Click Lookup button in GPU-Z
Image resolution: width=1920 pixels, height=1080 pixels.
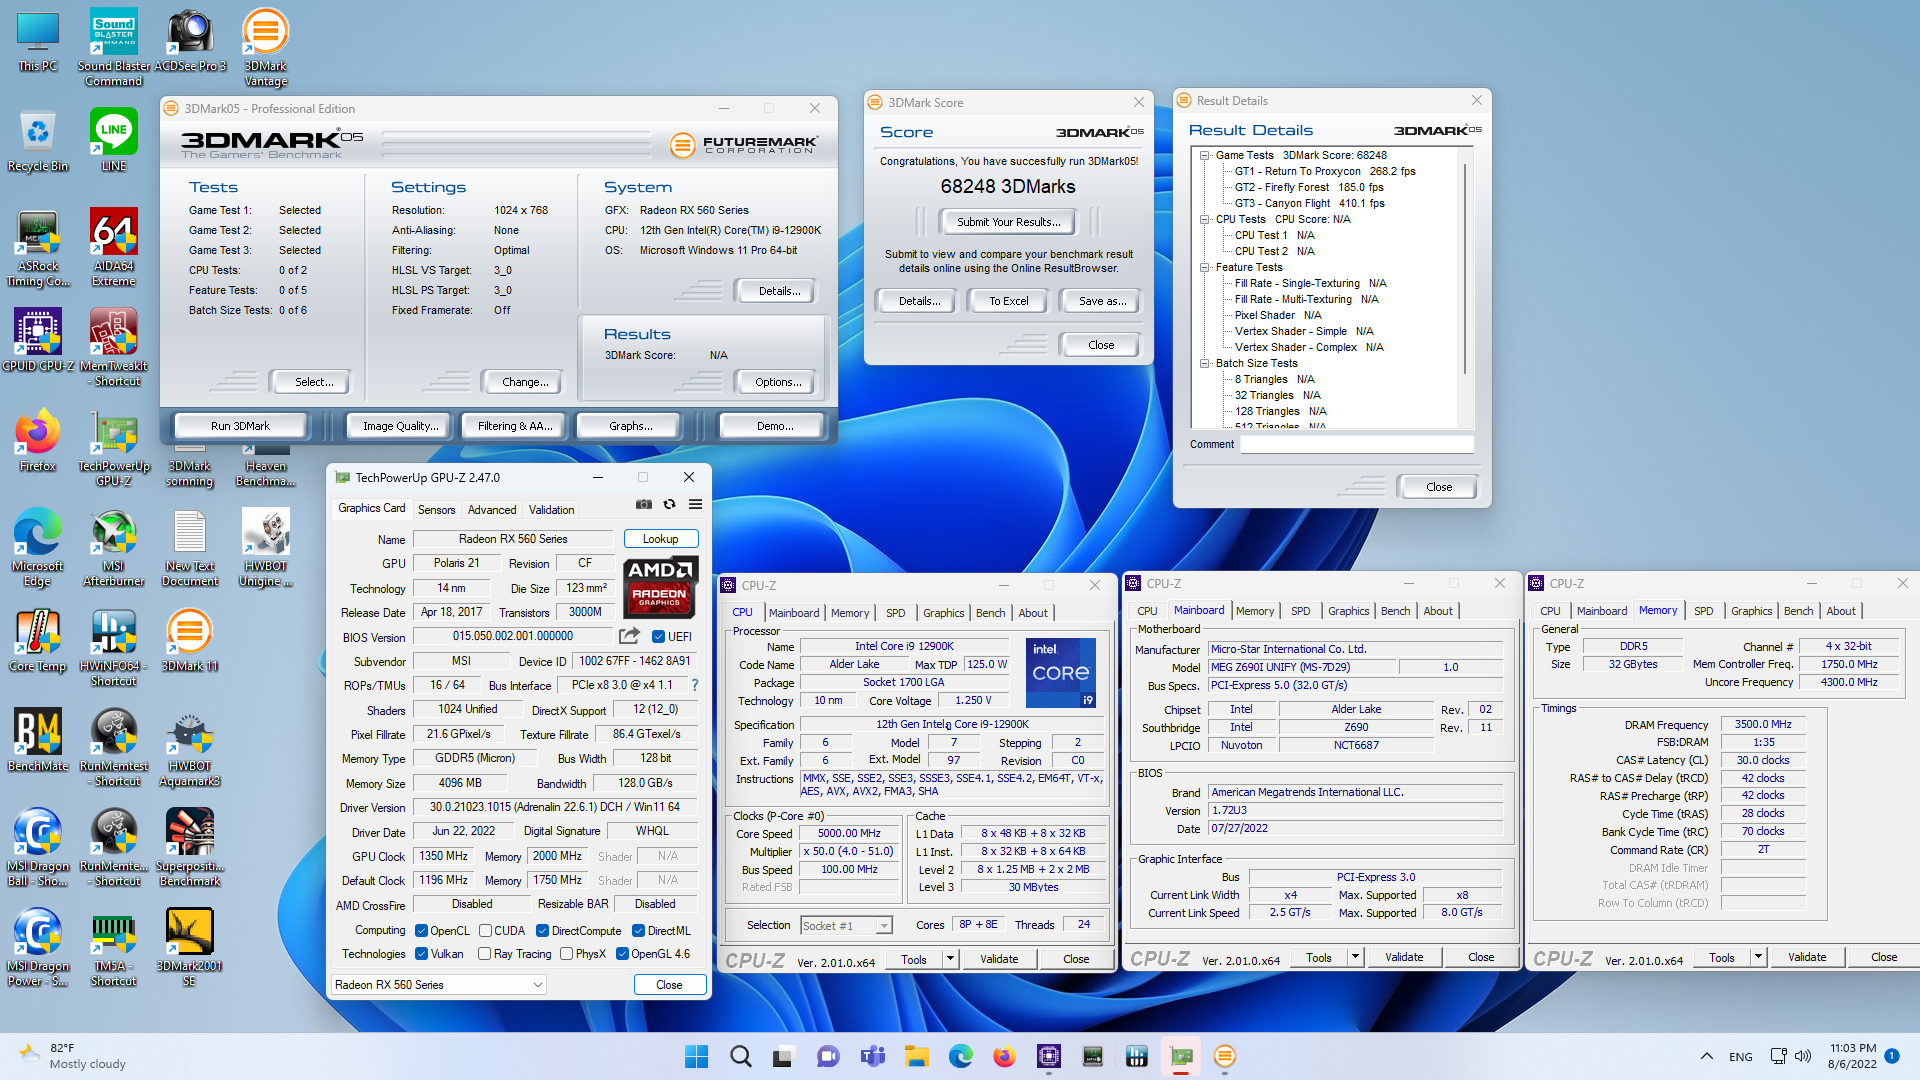pyautogui.click(x=660, y=539)
